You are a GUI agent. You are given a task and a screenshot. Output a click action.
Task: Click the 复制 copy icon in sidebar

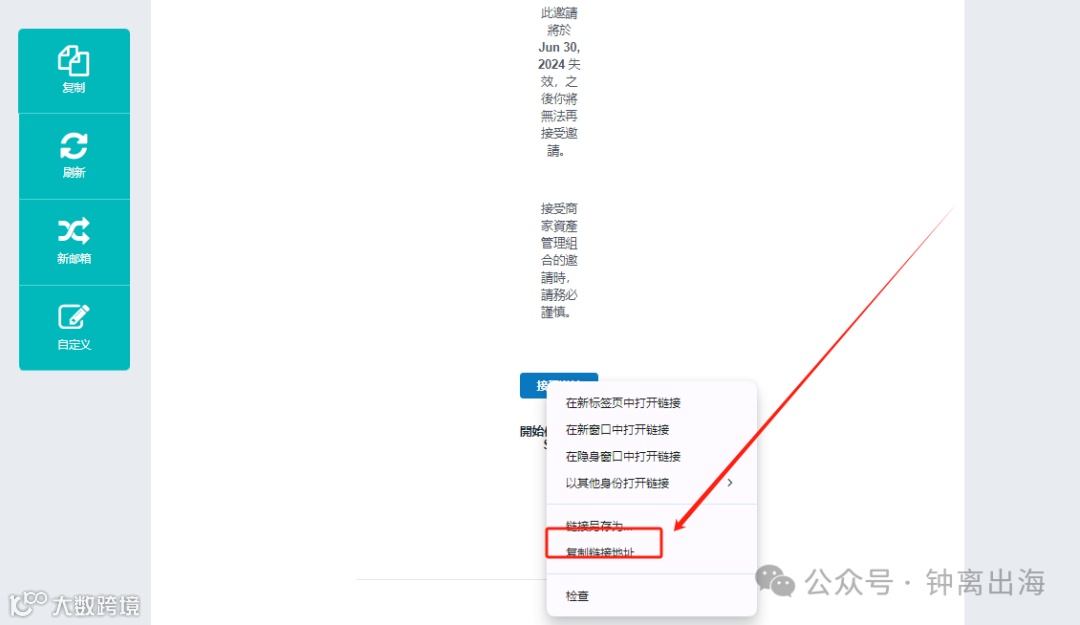pyautogui.click(x=74, y=61)
